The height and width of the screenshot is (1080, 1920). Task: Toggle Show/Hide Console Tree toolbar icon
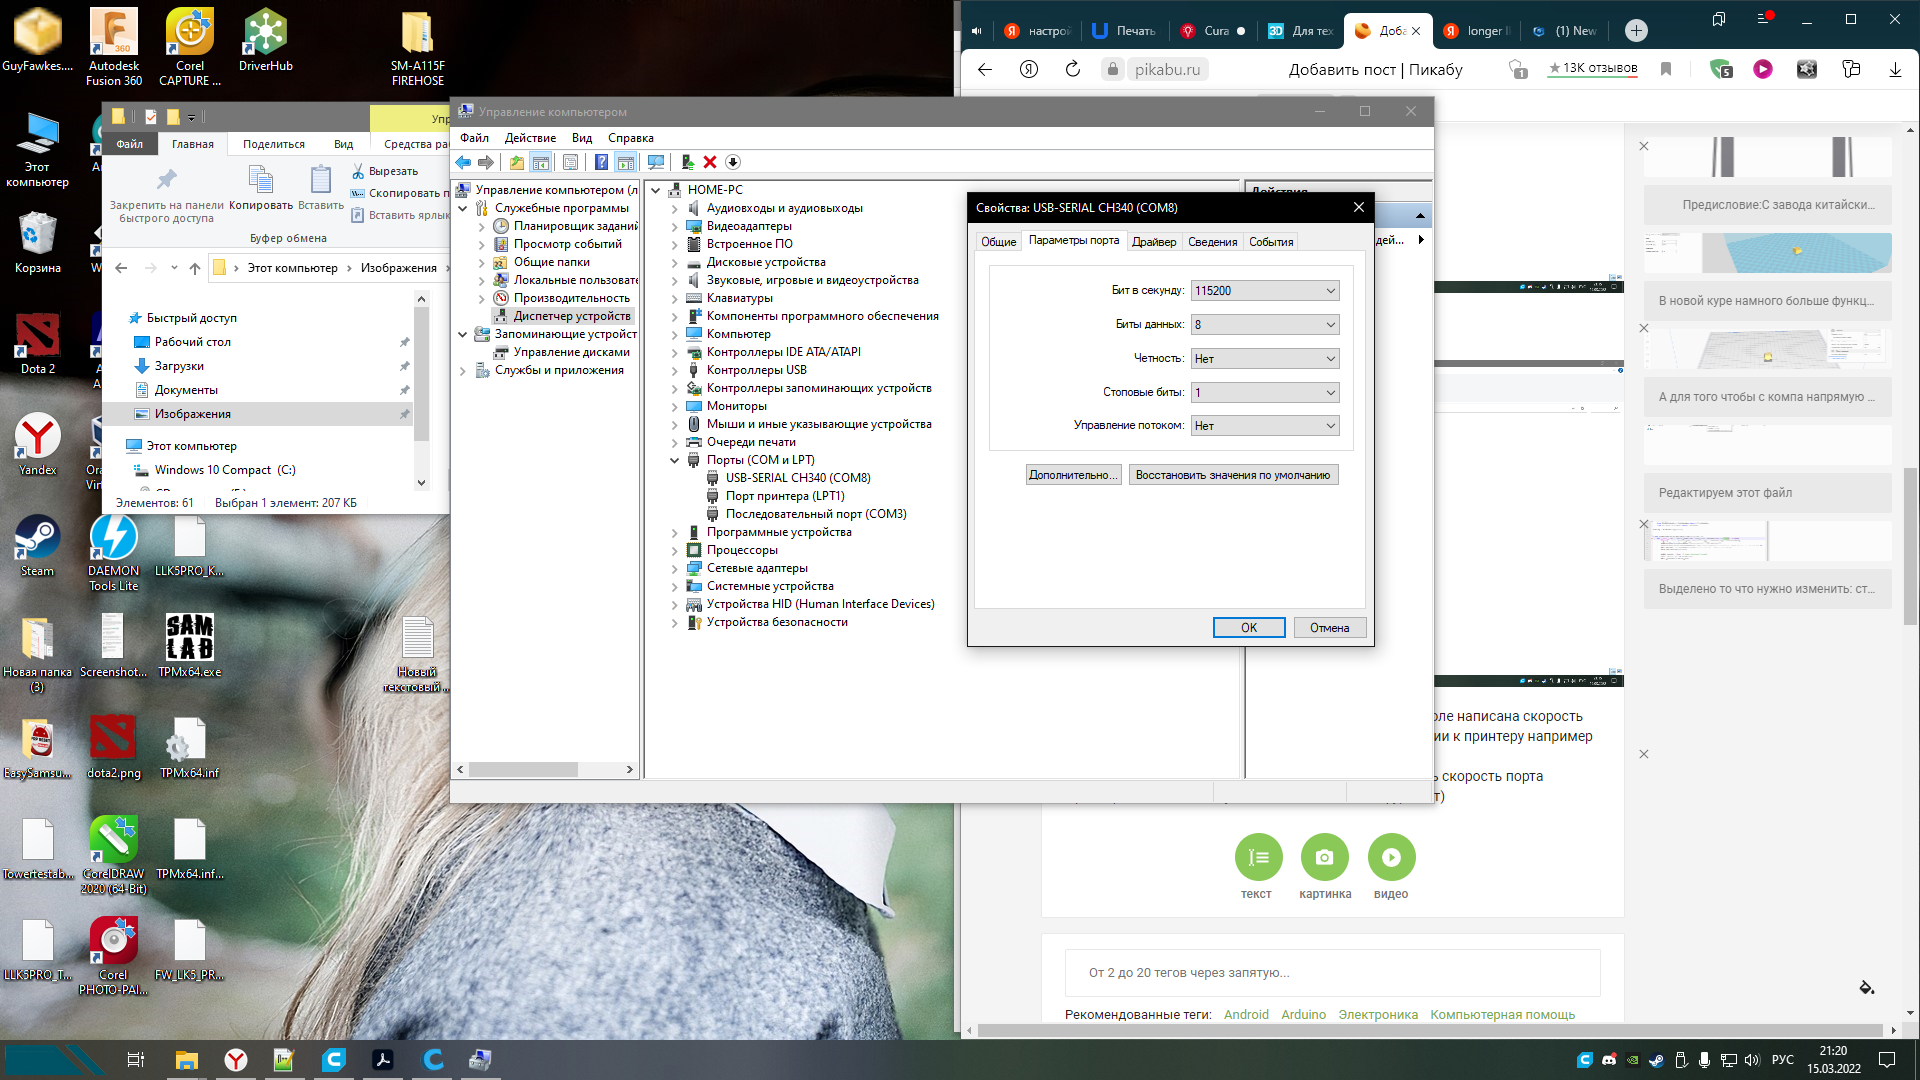(541, 162)
